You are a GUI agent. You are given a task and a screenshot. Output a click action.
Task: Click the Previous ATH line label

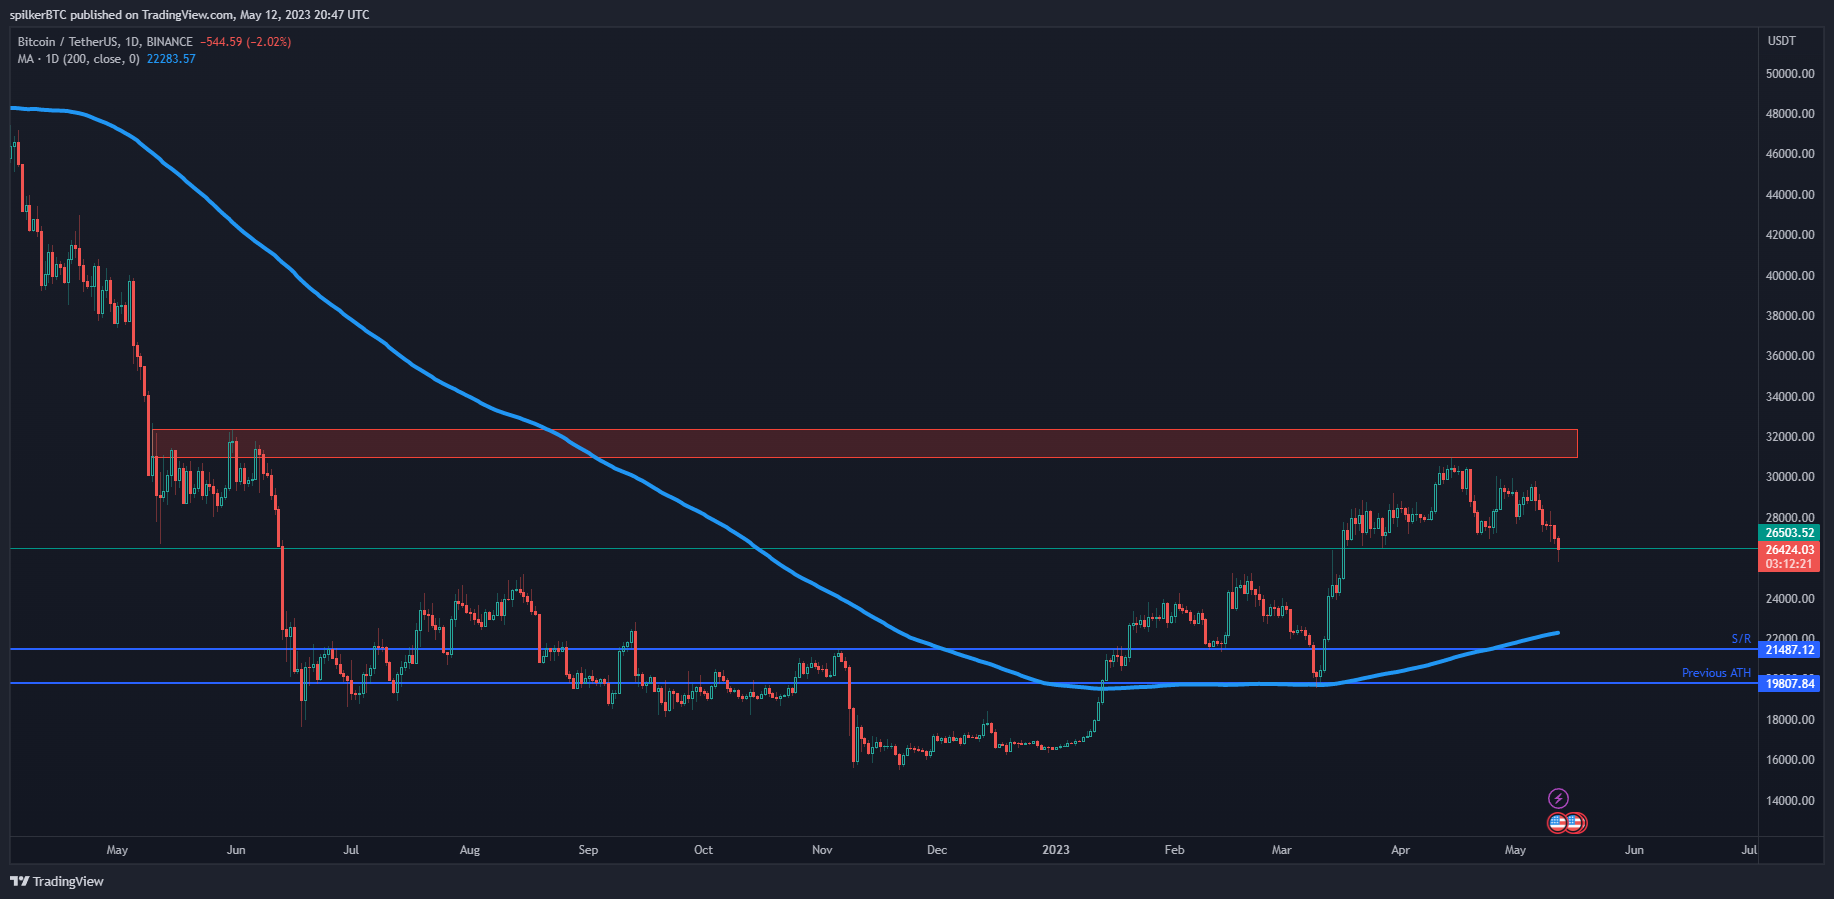[x=1716, y=673]
